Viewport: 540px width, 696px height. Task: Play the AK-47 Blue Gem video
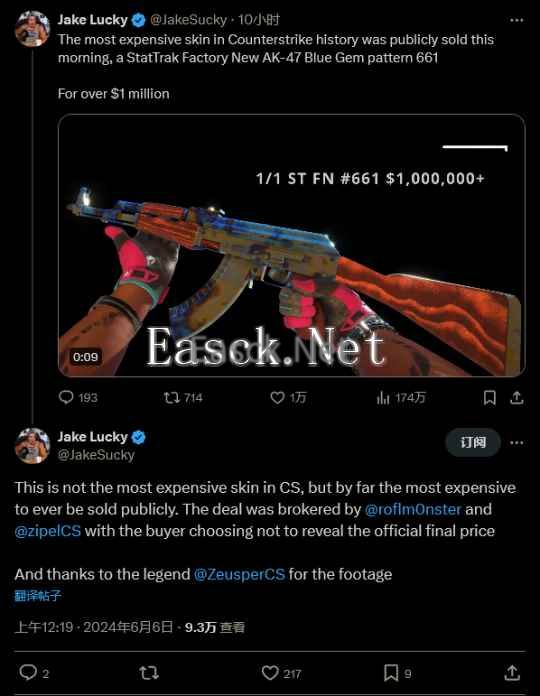(x=292, y=245)
